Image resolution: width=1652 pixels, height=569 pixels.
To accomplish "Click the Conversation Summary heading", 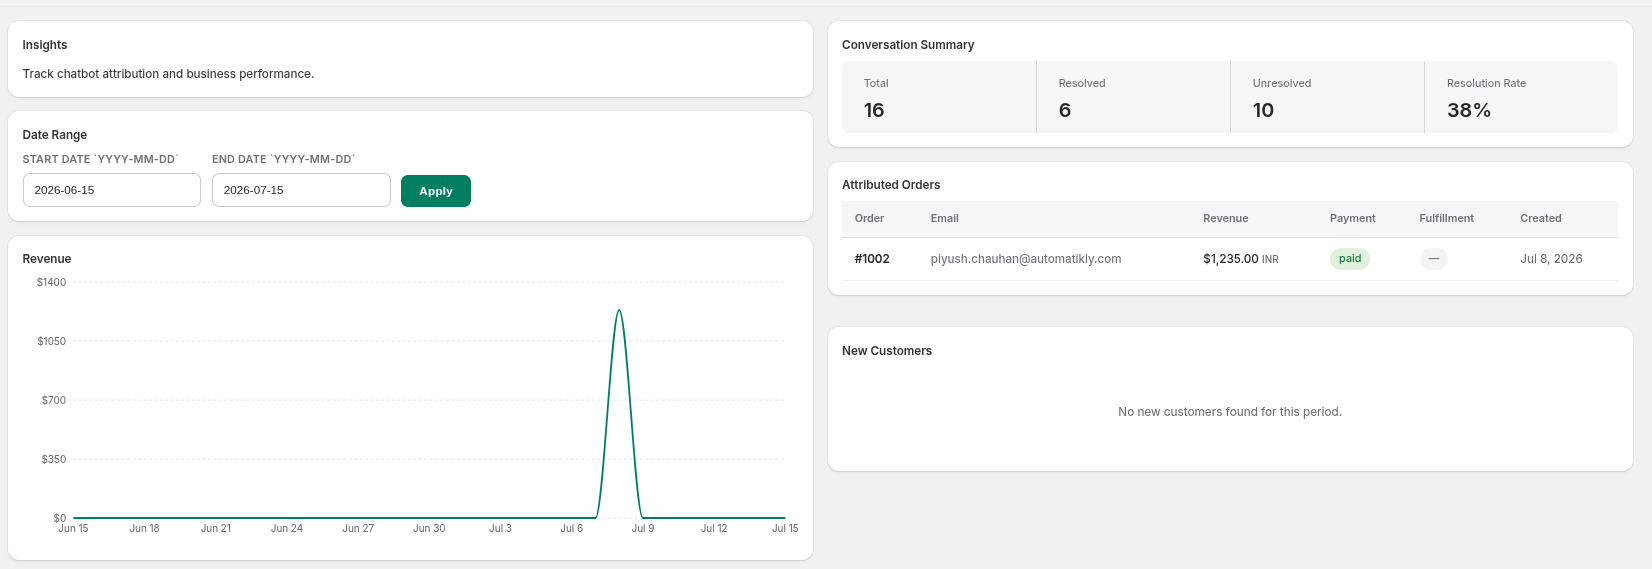I will (908, 45).
